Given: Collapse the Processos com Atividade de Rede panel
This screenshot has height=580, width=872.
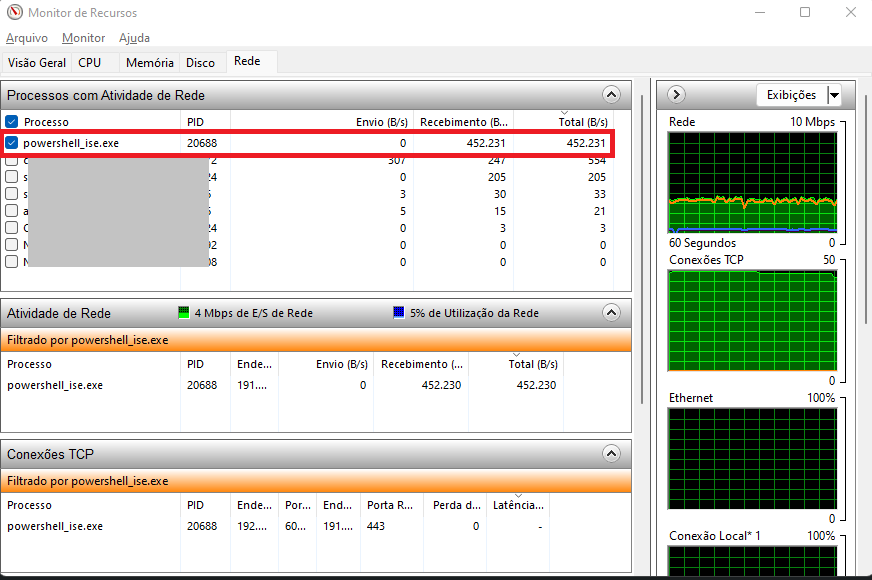Looking at the screenshot, I should [611, 94].
